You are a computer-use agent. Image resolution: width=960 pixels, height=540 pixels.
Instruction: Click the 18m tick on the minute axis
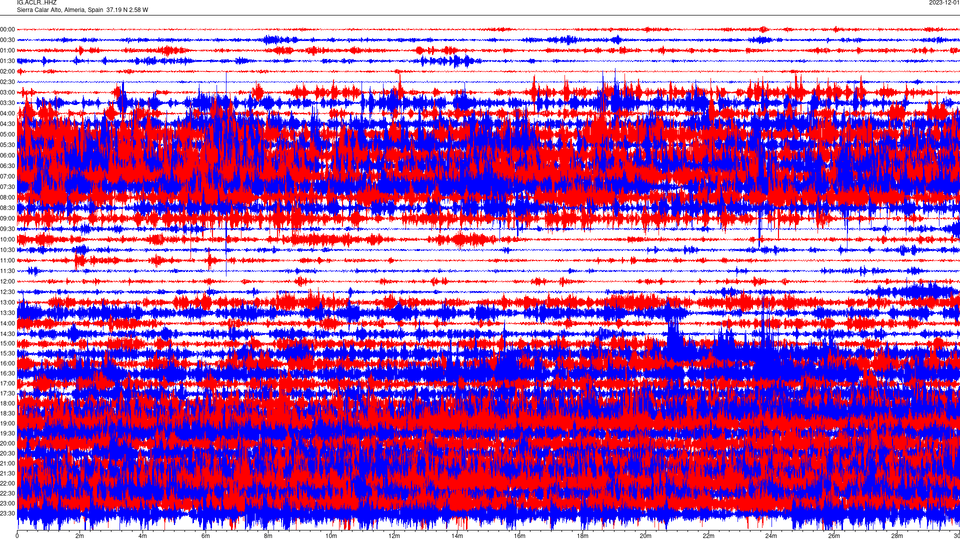click(582, 536)
